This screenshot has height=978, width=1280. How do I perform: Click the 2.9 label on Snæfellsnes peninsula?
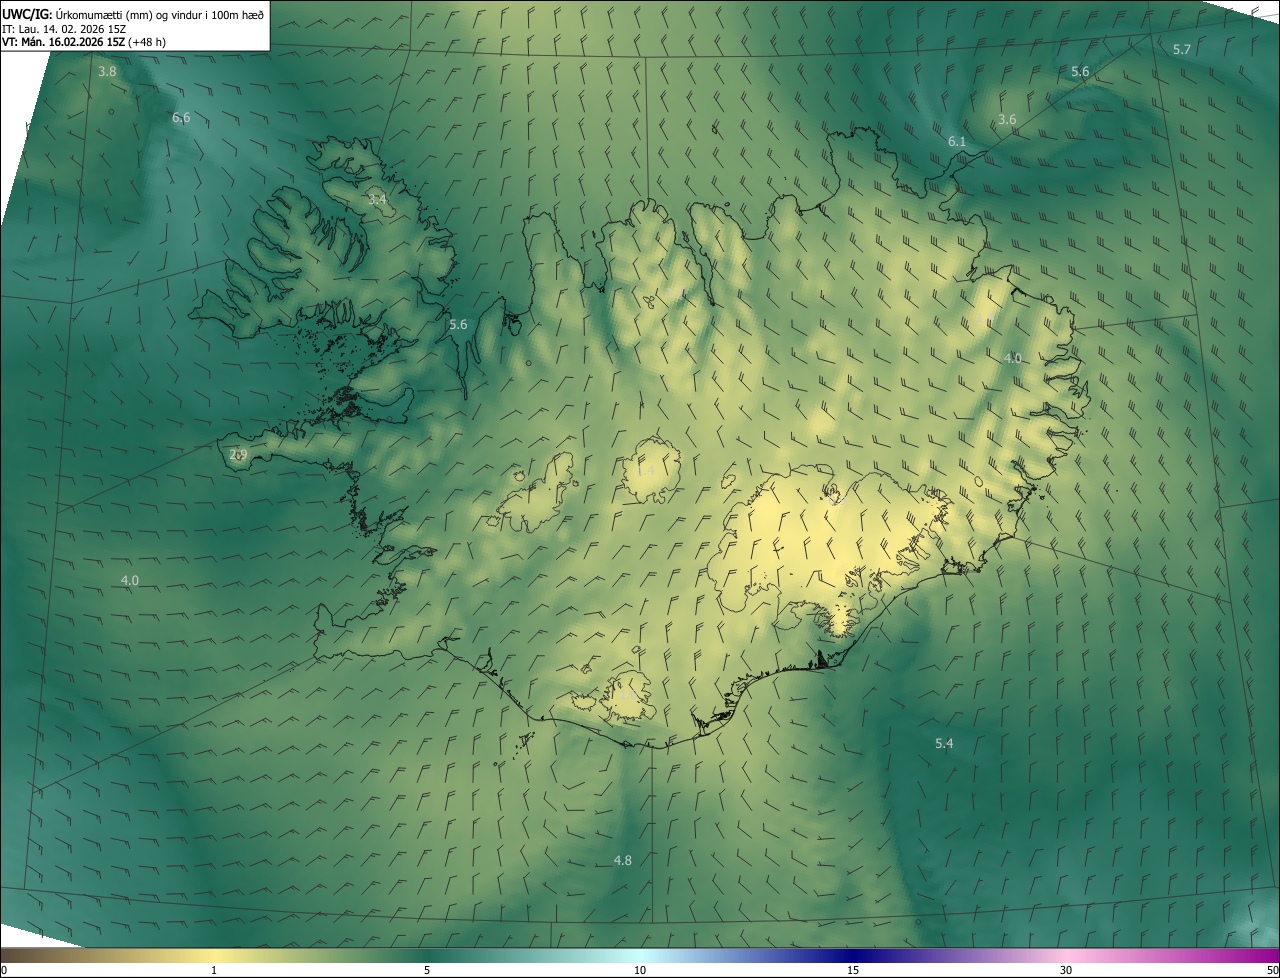(x=238, y=454)
